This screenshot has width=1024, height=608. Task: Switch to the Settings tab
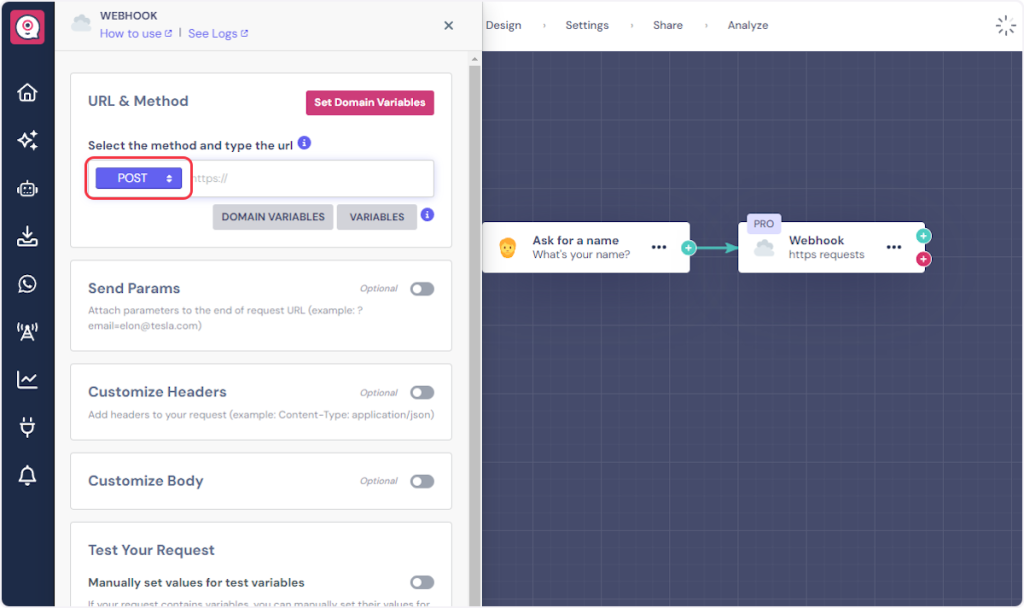click(x=586, y=25)
